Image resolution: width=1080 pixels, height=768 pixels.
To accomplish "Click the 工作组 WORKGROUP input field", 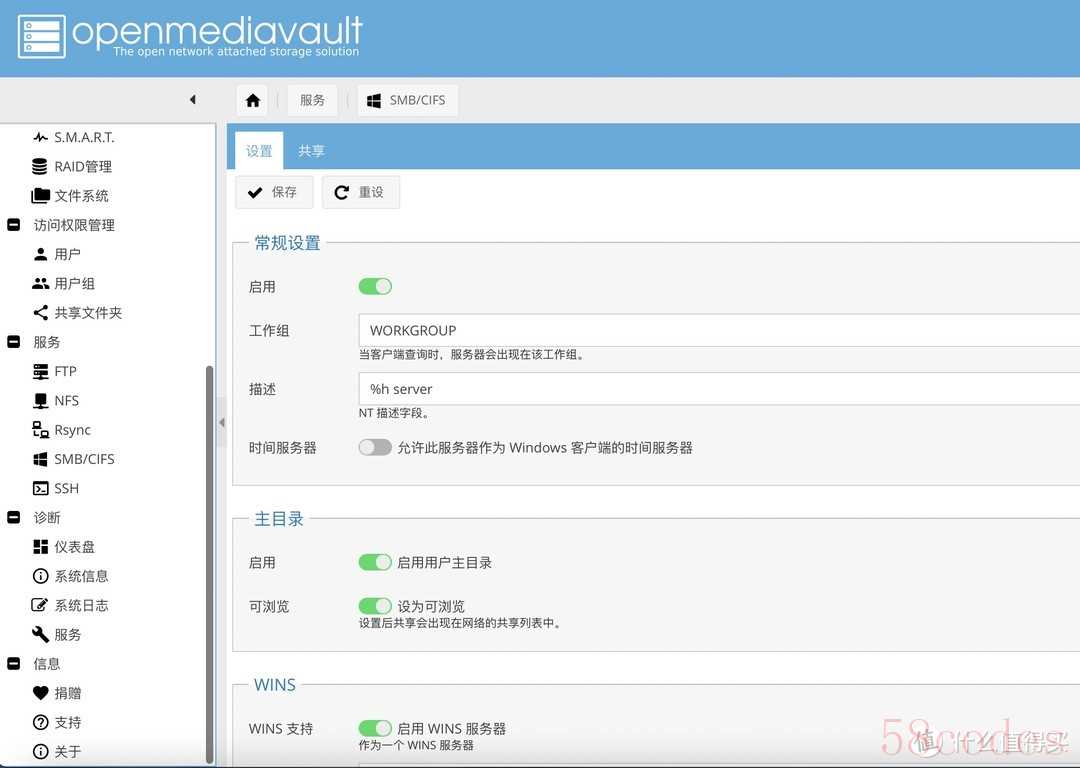I will point(719,330).
